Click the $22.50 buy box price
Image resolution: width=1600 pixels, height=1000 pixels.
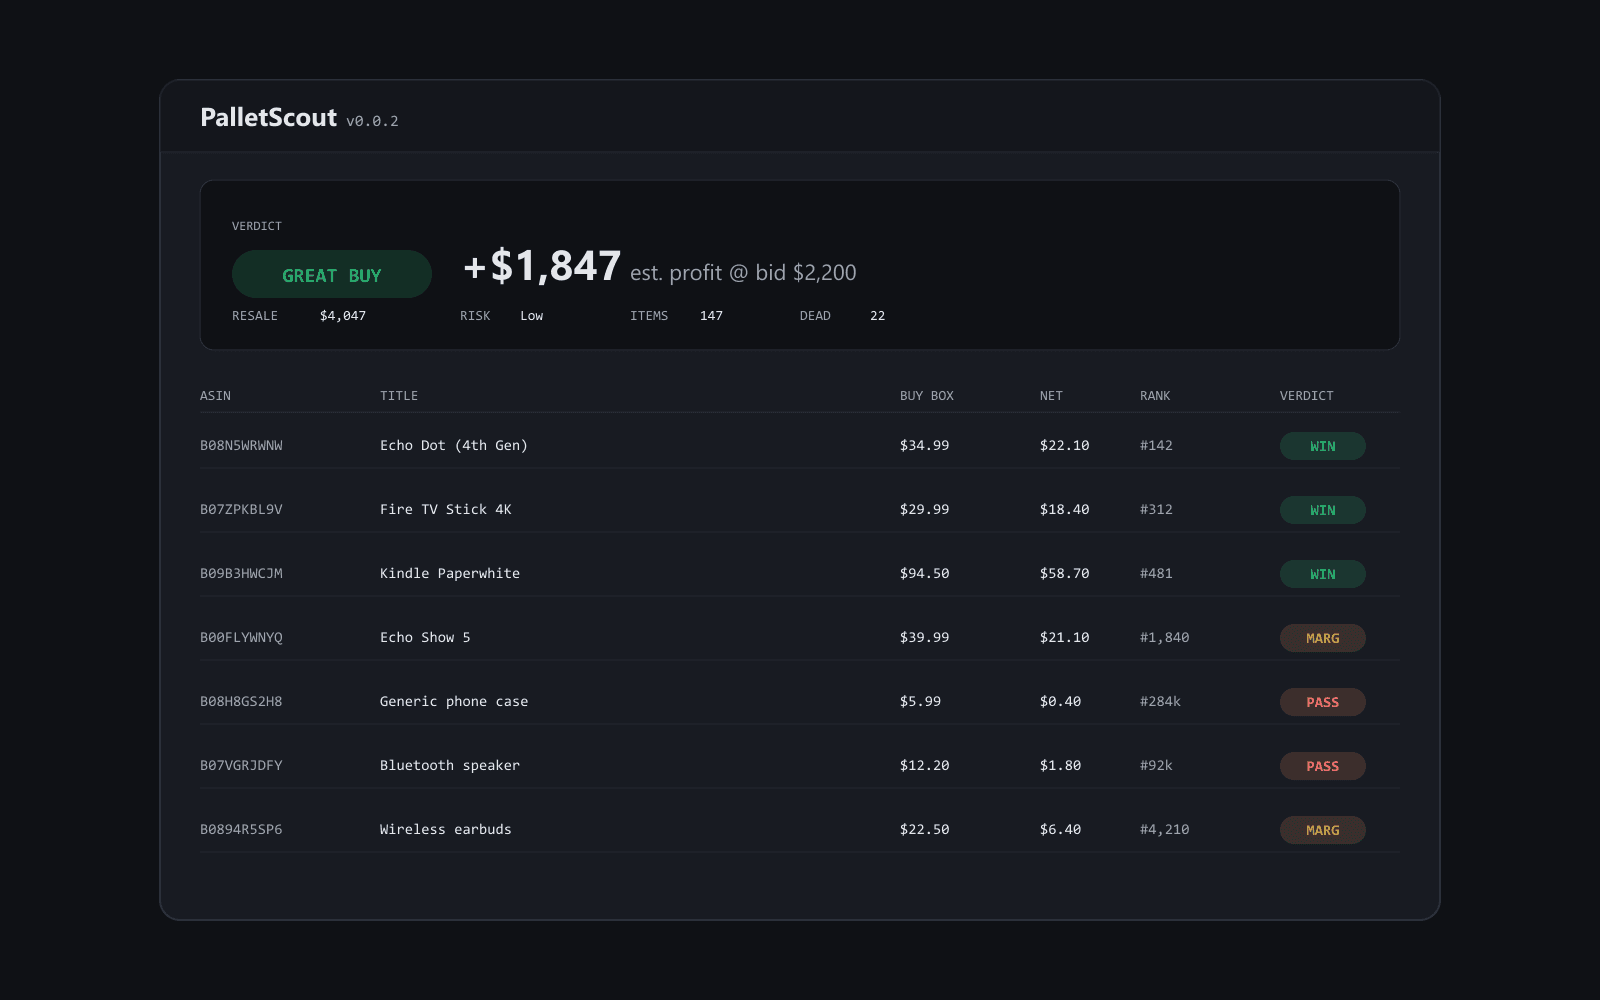[x=925, y=830]
